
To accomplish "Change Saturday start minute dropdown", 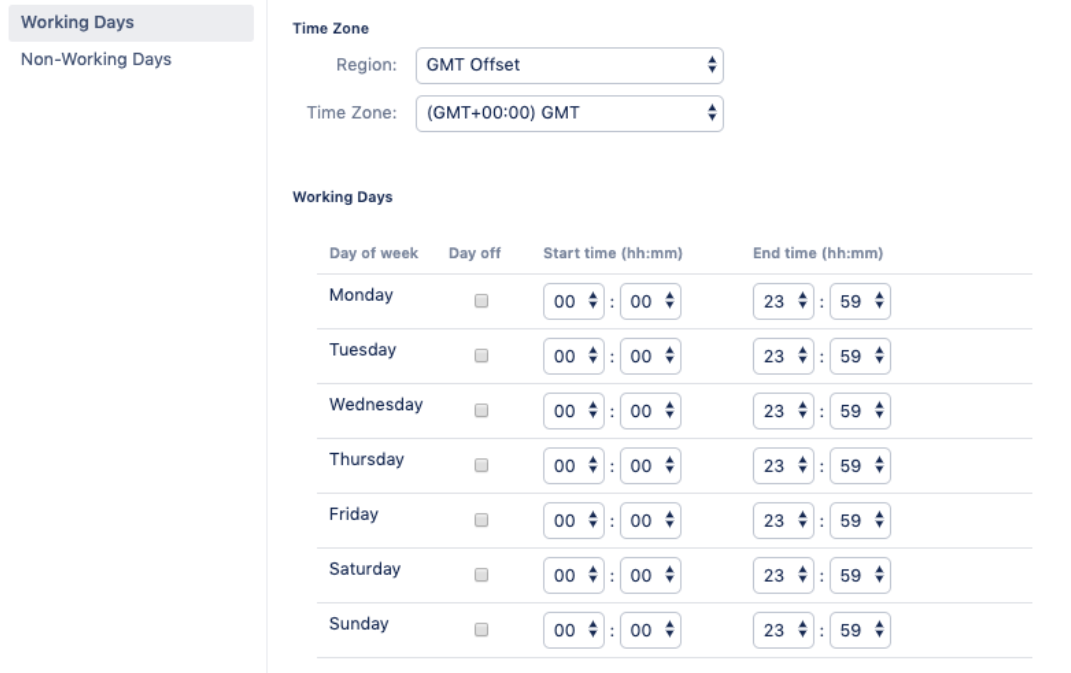I will (650, 575).
